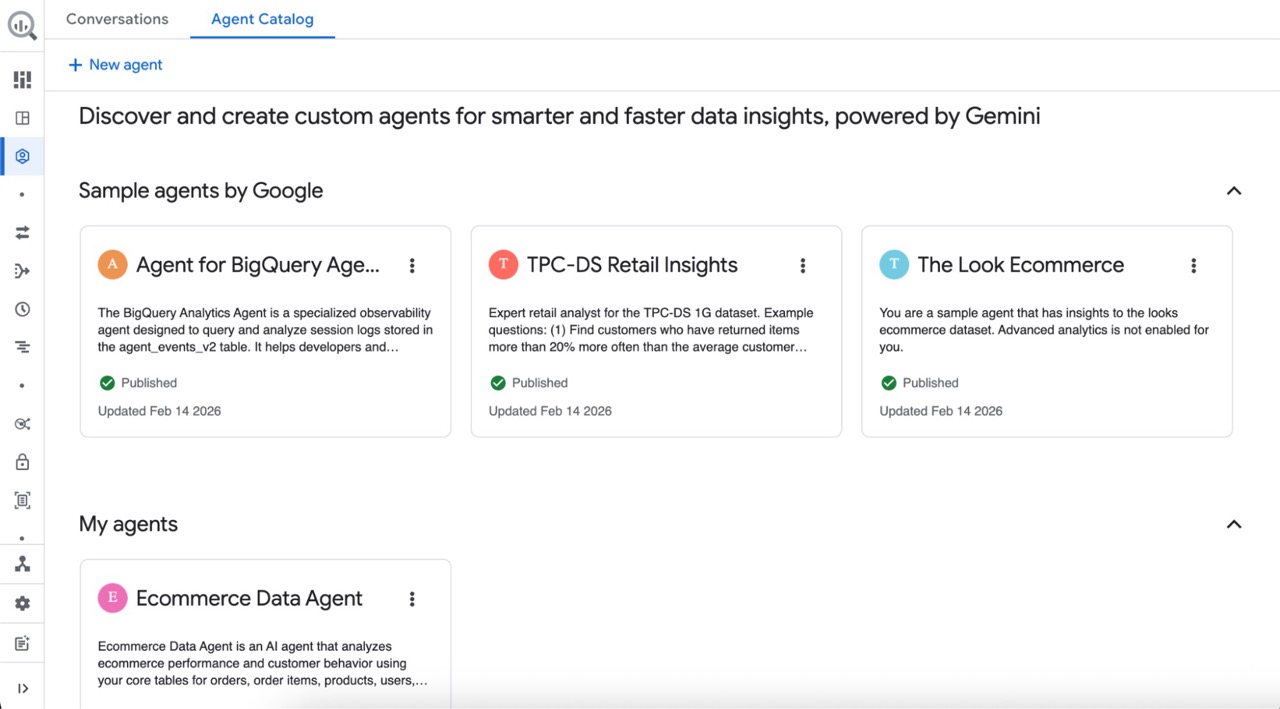Open the clock scheduled queries sidebar icon
Viewport: 1280px width, 709px height.
22,309
